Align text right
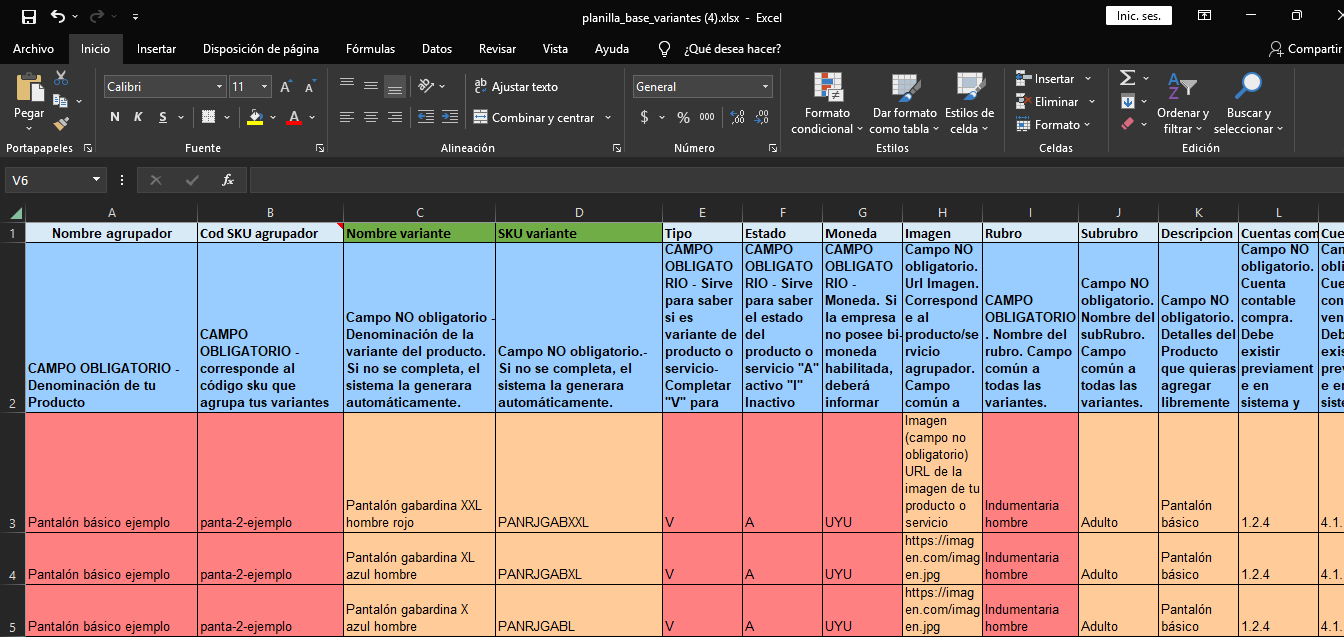Screen dimensions: 1344x637 (x=395, y=117)
